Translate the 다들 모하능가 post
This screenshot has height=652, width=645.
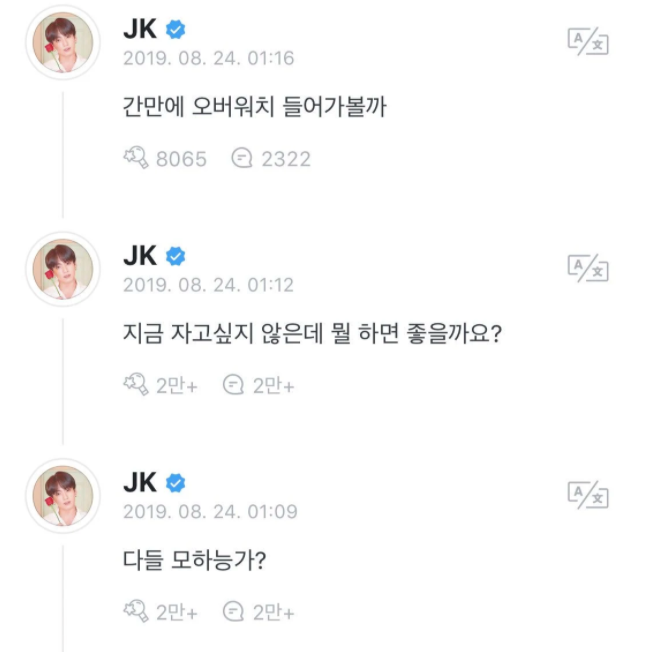pyautogui.click(x=588, y=492)
